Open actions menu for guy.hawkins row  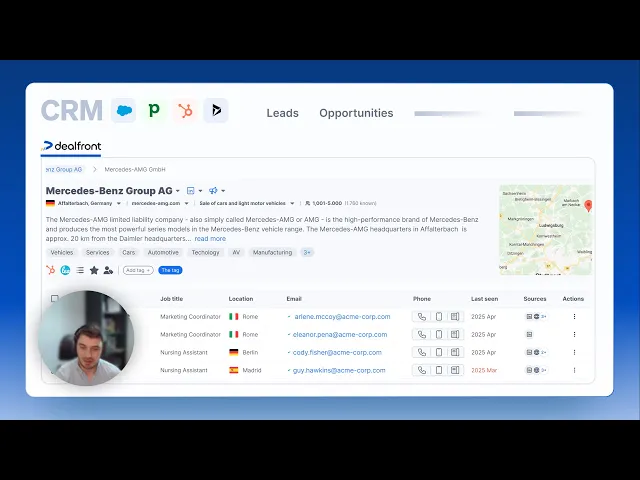tap(574, 370)
